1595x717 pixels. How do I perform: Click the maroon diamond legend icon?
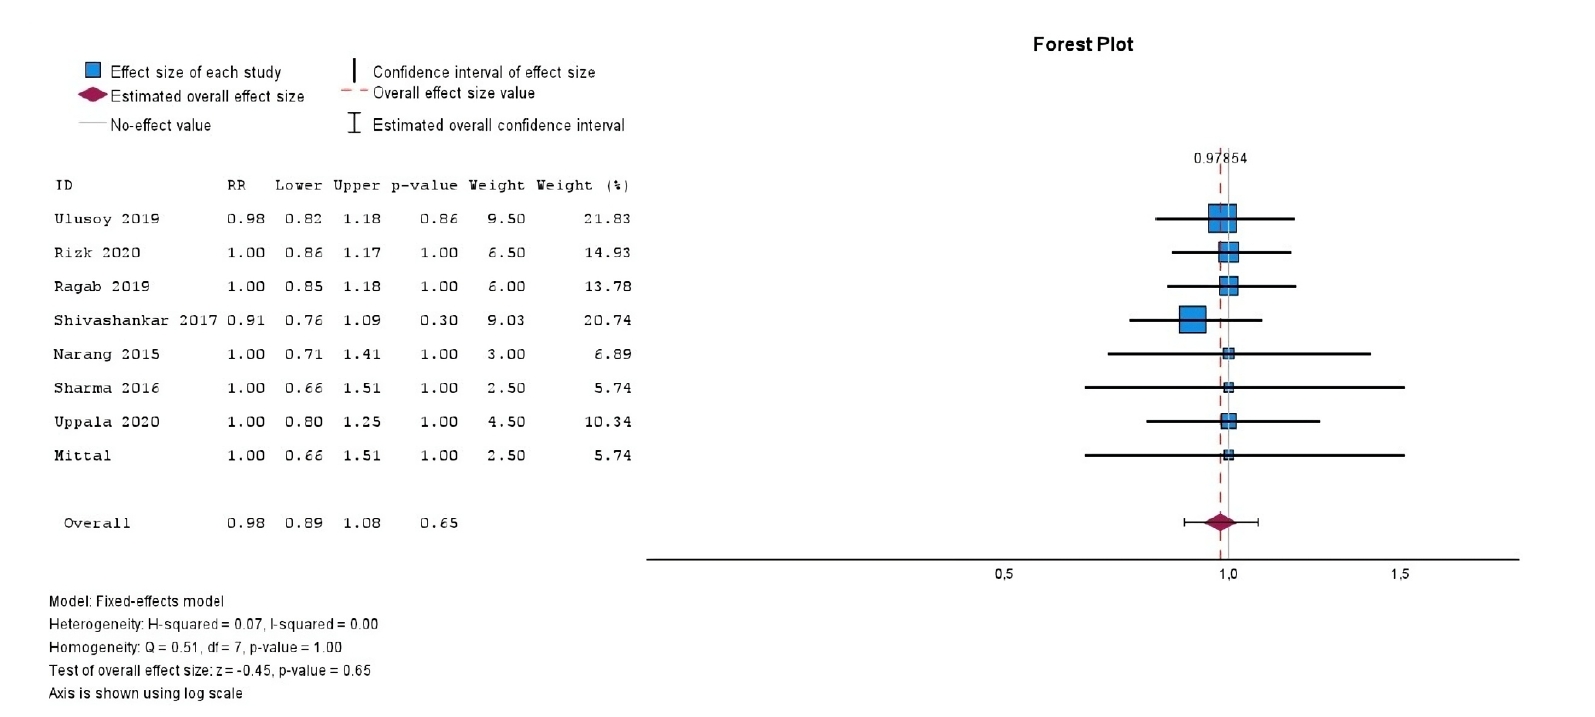92,95
